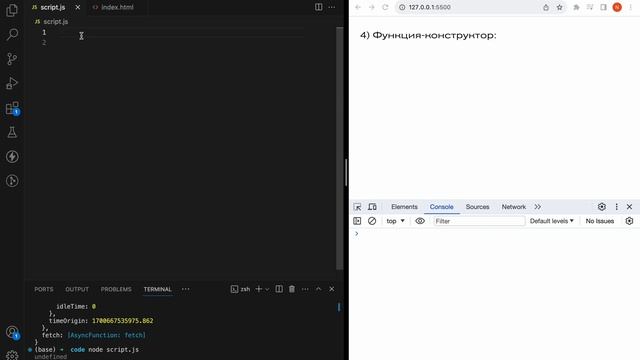The height and width of the screenshot is (360, 640).
Task: Split the editor to the right
Action: (318, 7)
